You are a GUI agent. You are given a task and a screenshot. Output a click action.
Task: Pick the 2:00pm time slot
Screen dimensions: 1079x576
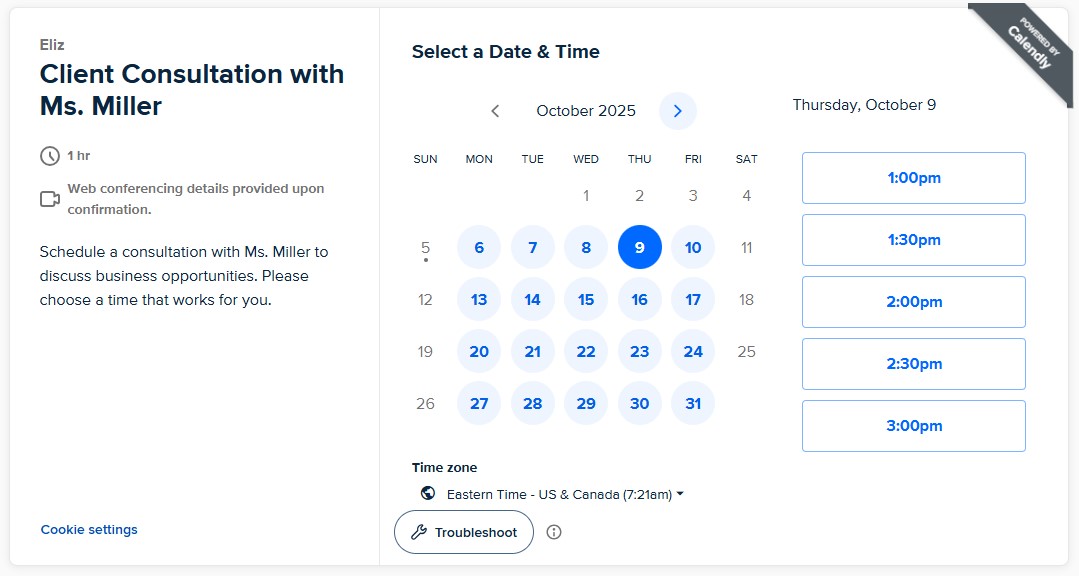click(x=913, y=302)
